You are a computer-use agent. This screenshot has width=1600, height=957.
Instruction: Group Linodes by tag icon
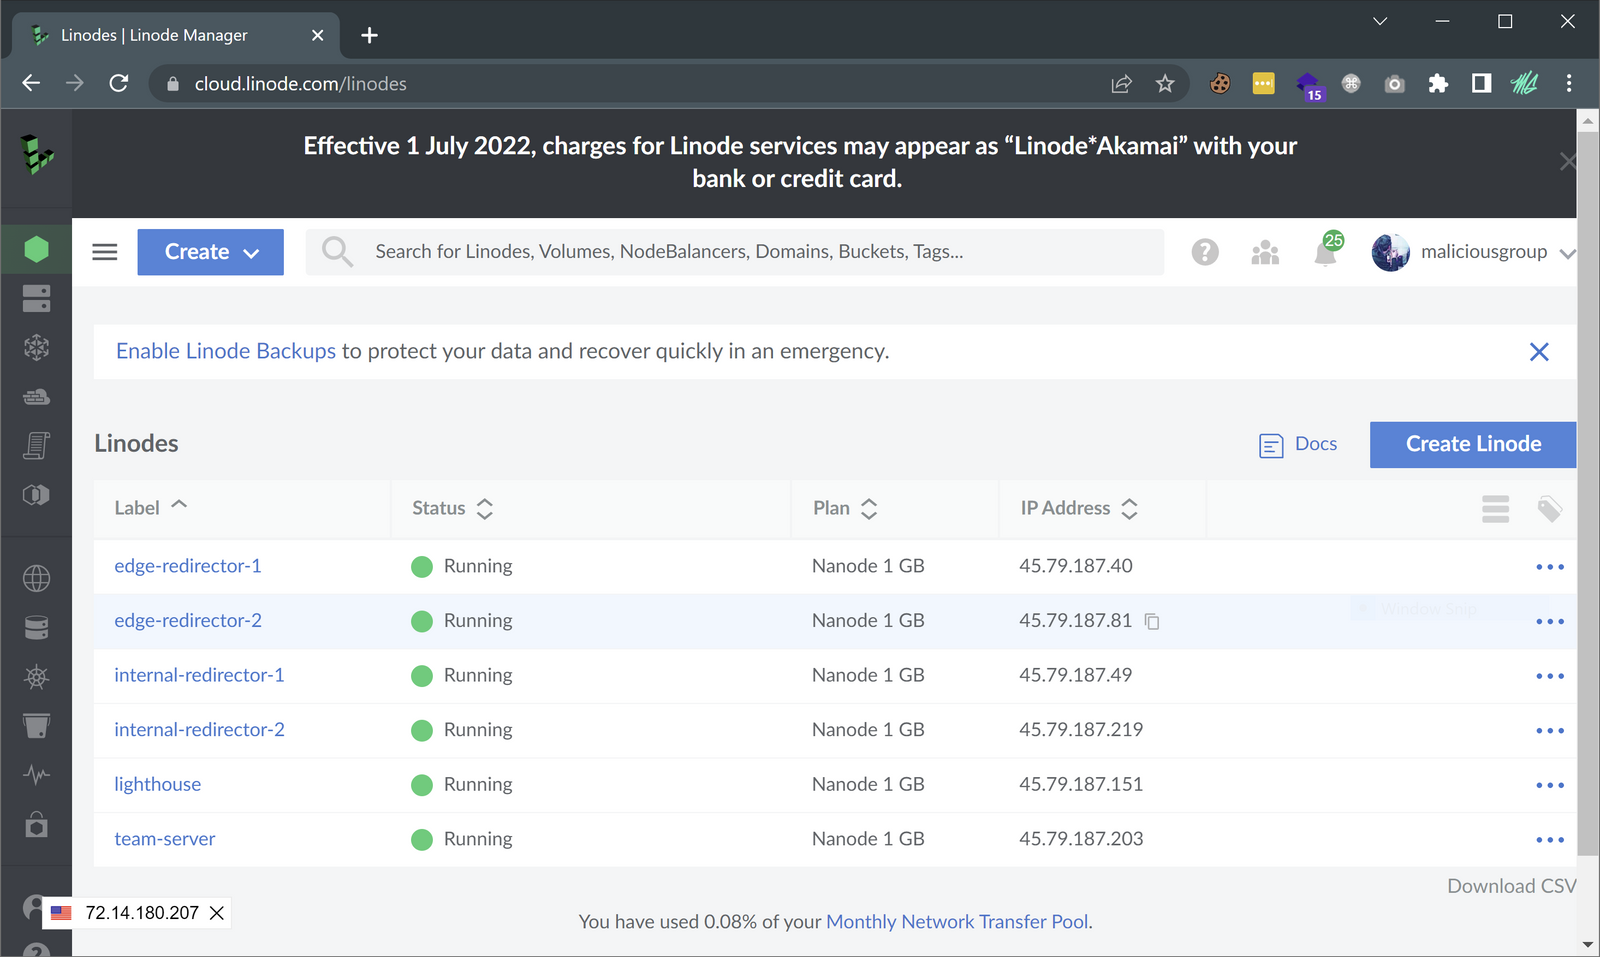[1550, 509]
